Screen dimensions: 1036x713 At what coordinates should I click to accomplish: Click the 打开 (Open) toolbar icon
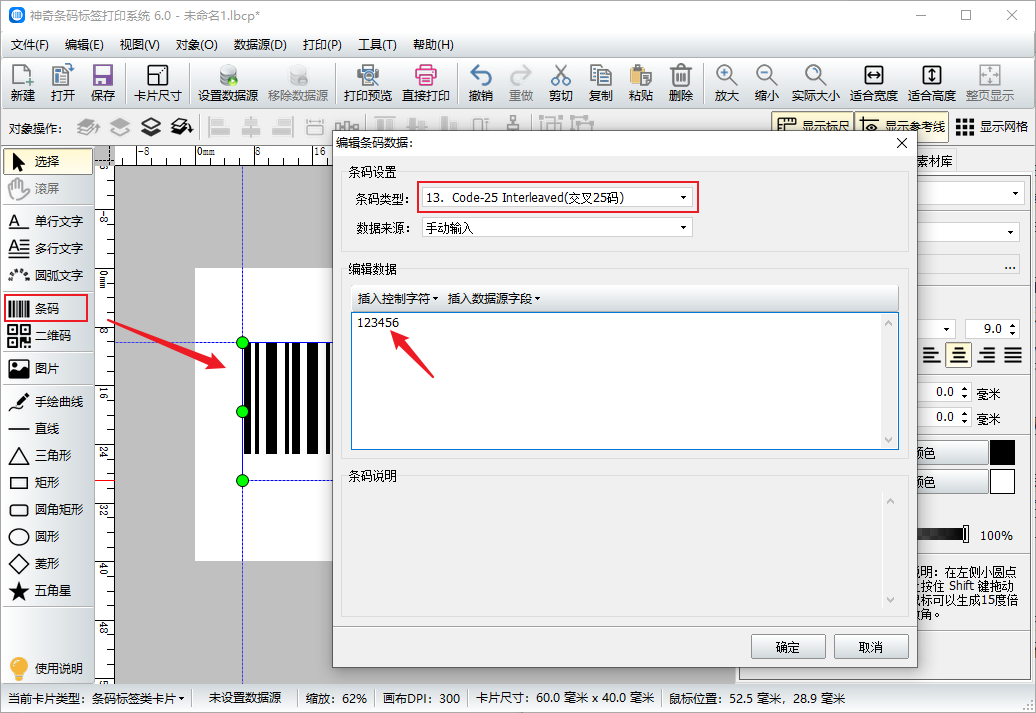[63, 83]
